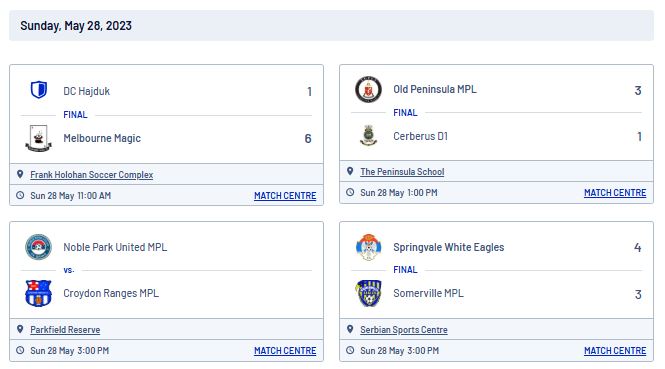Select the Melbourne Magic team name
This screenshot has height=369, width=665.
tap(102, 138)
